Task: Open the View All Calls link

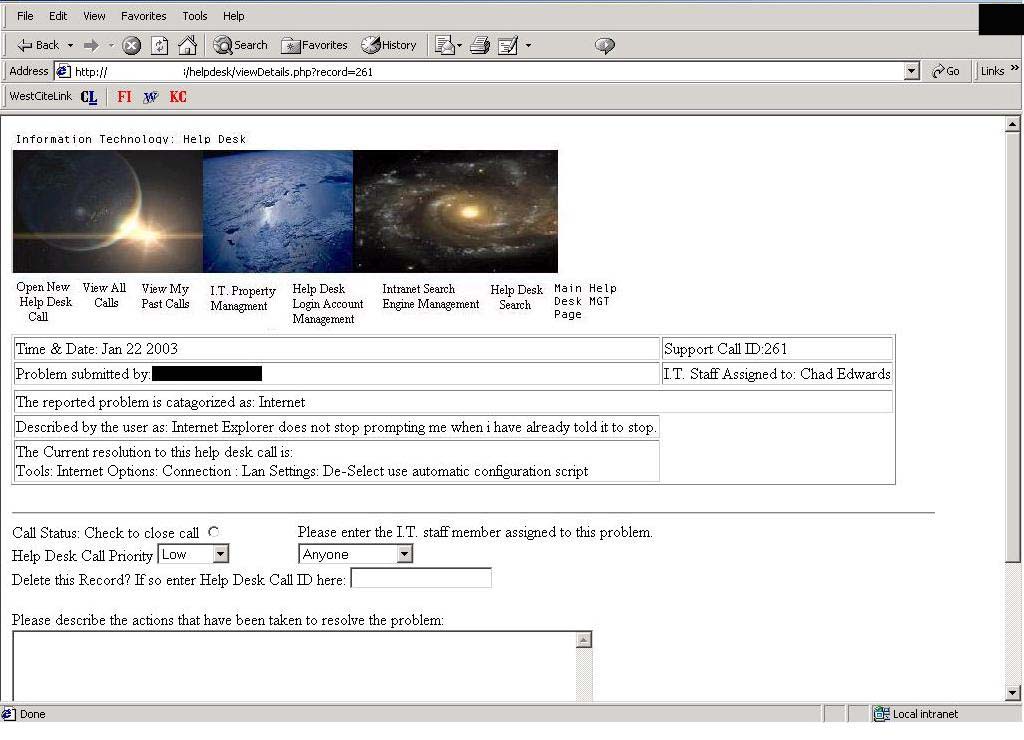Action: point(105,295)
